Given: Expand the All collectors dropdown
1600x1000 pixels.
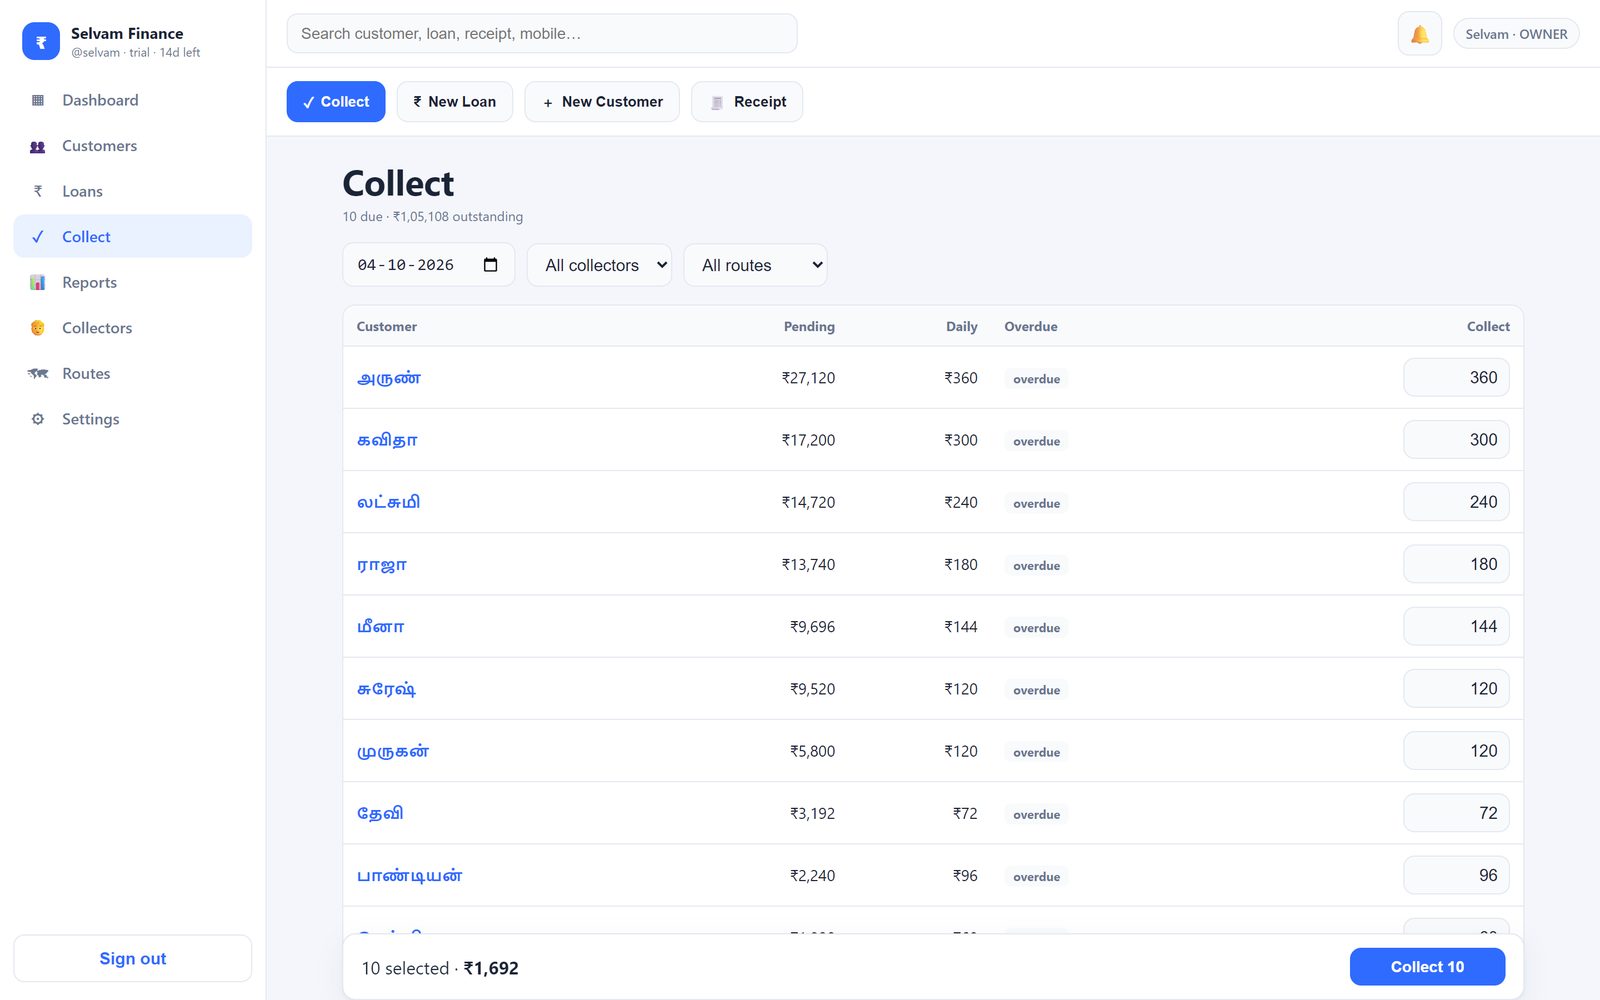Looking at the screenshot, I should point(599,265).
